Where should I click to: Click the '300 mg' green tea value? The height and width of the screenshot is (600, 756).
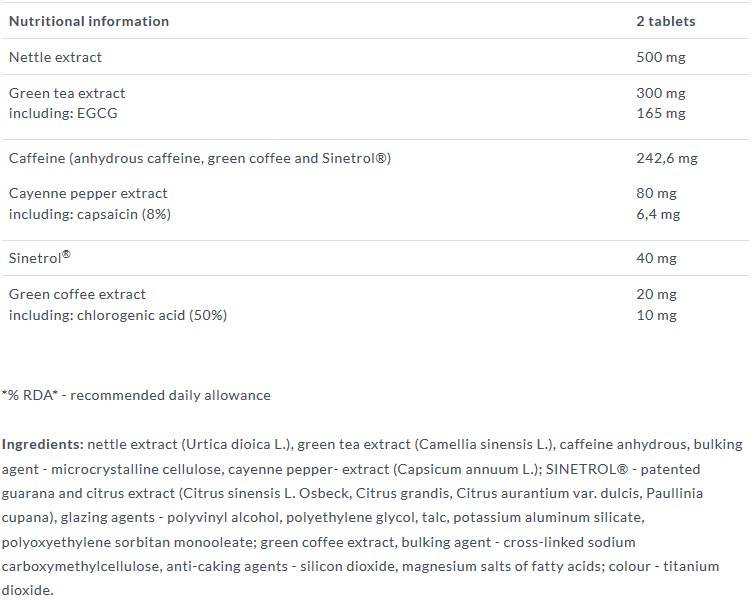coord(661,93)
